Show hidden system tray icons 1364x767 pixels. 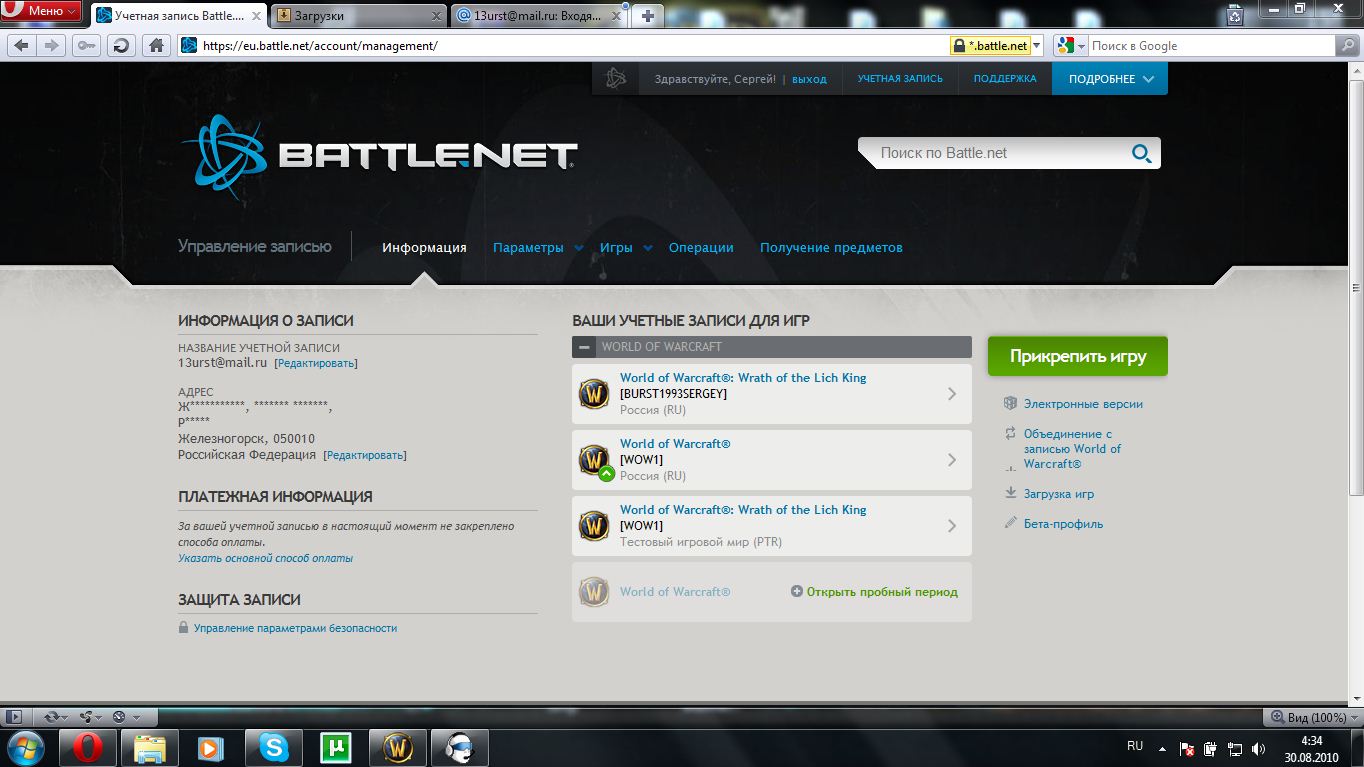(x=1162, y=748)
